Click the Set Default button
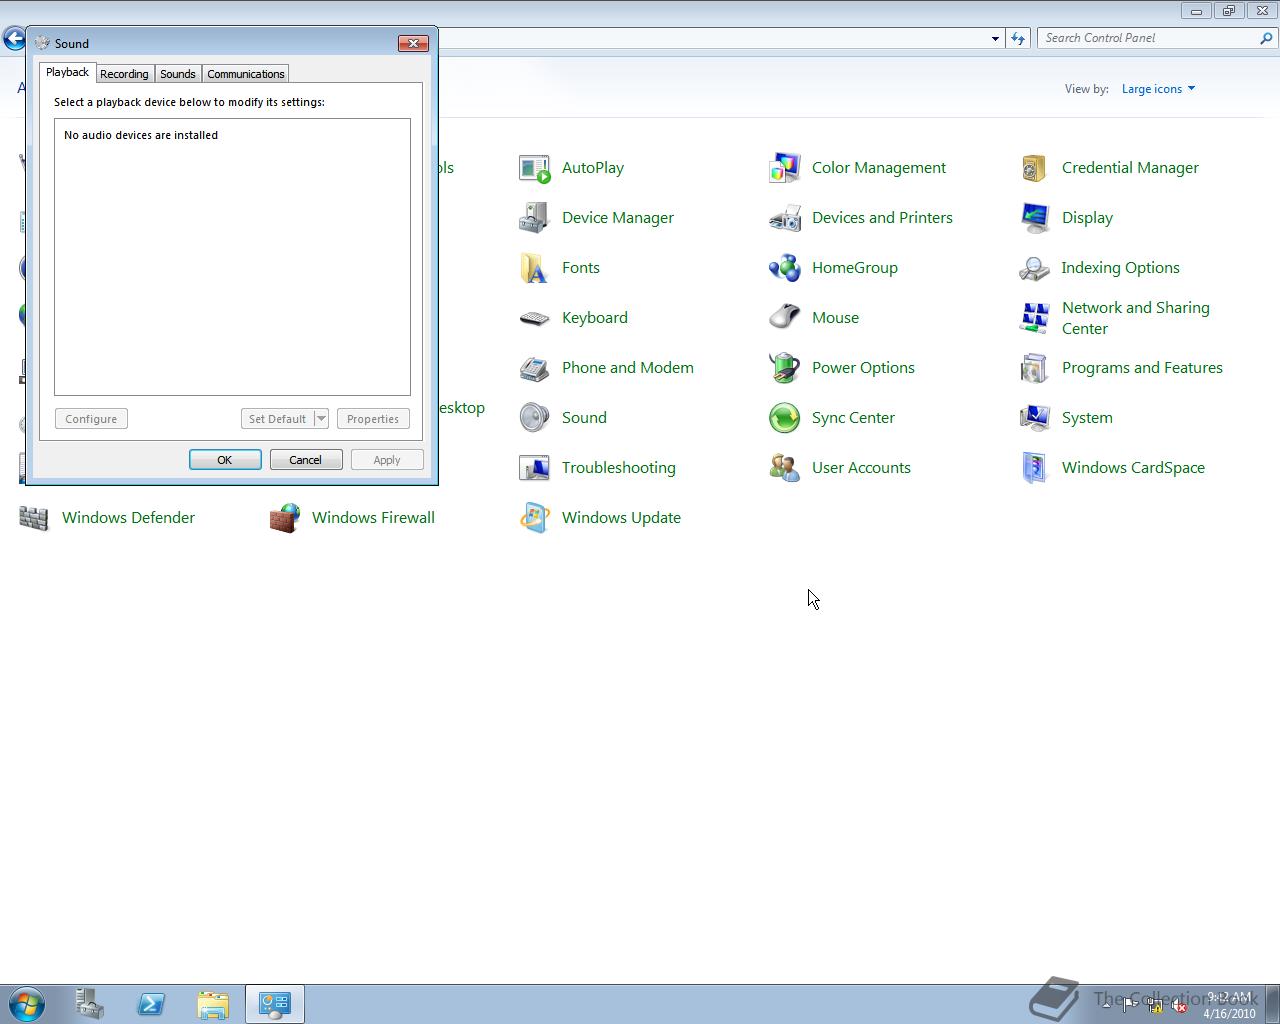This screenshot has width=1280, height=1024. tap(277, 419)
